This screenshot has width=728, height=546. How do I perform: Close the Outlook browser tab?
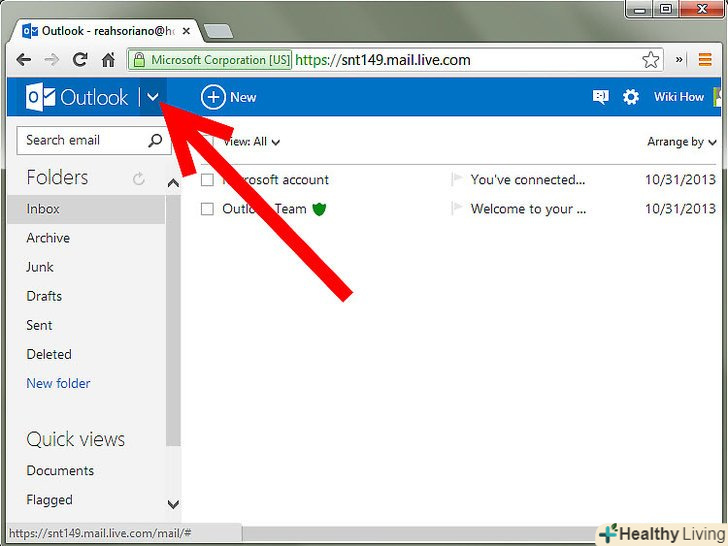click(x=186, y=31)
